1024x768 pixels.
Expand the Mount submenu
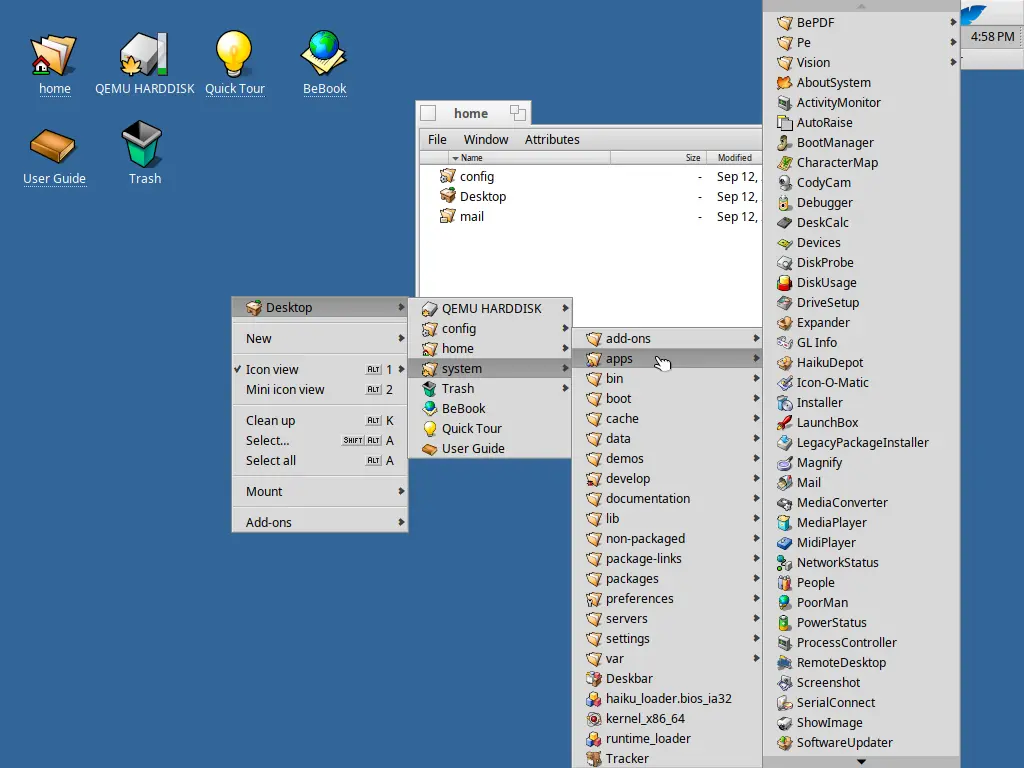pos(320,491)
